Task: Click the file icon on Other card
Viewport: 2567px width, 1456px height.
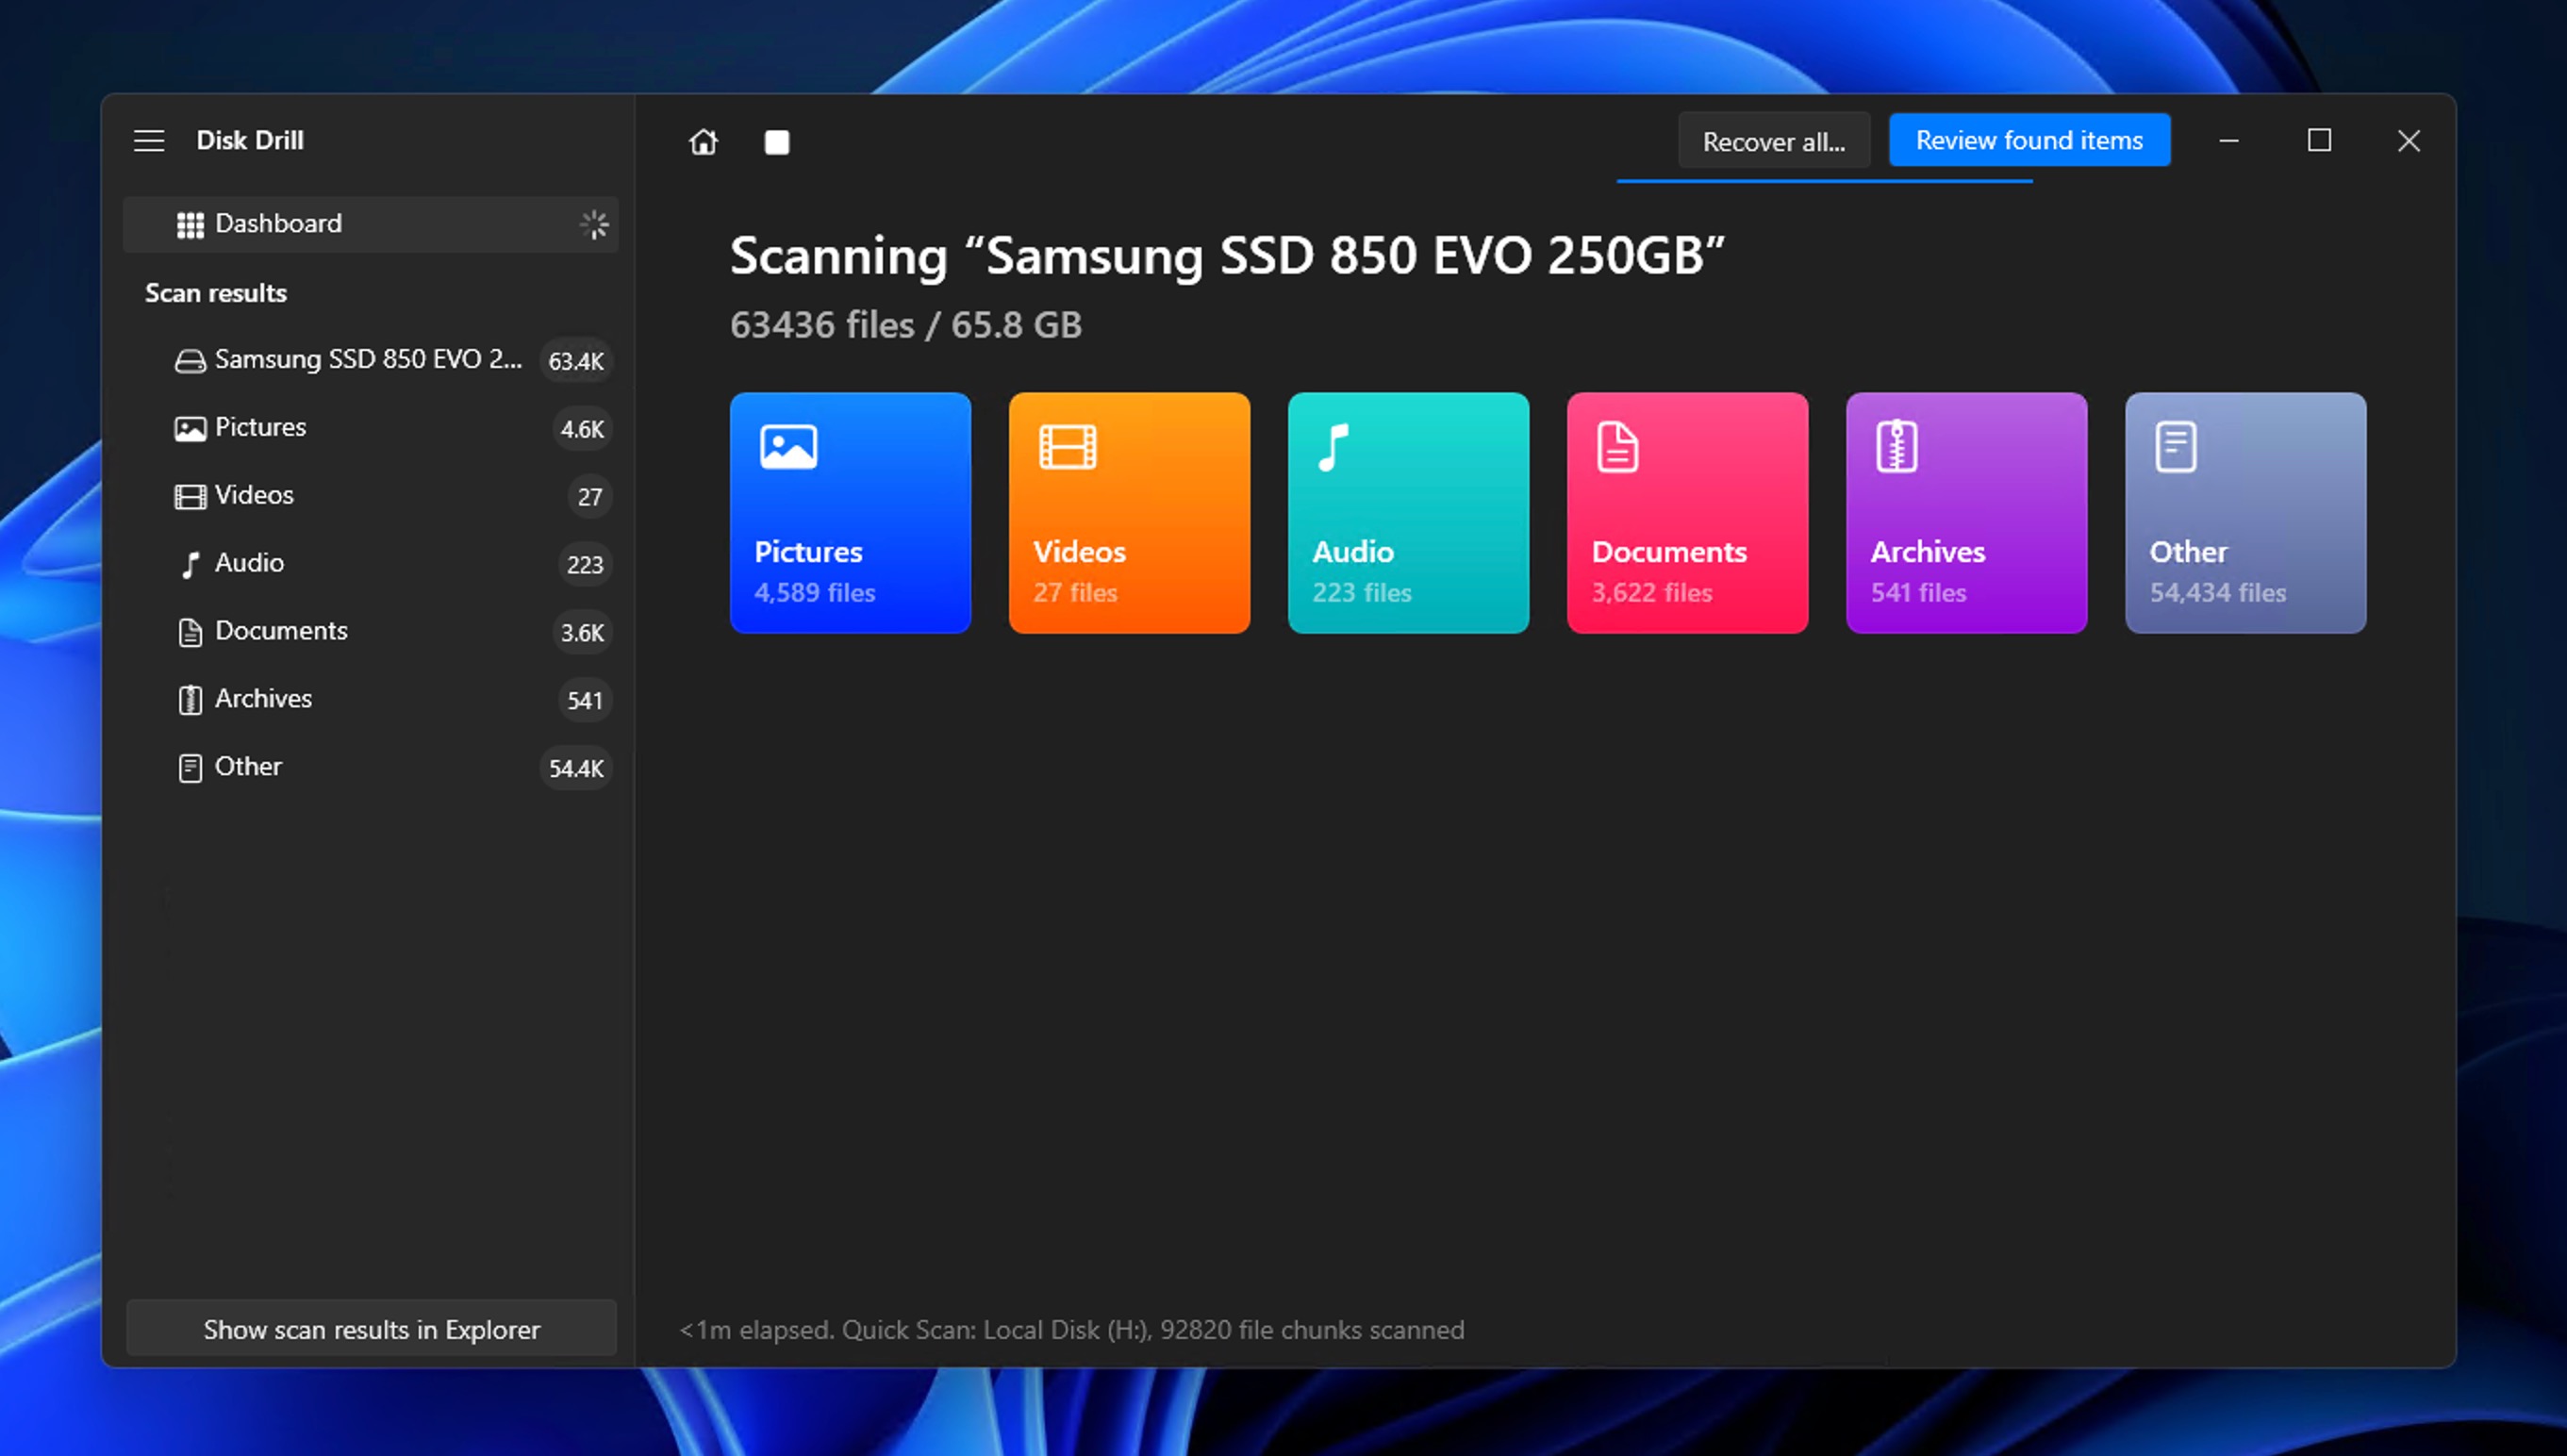Action: click(x=2175, y=447)
